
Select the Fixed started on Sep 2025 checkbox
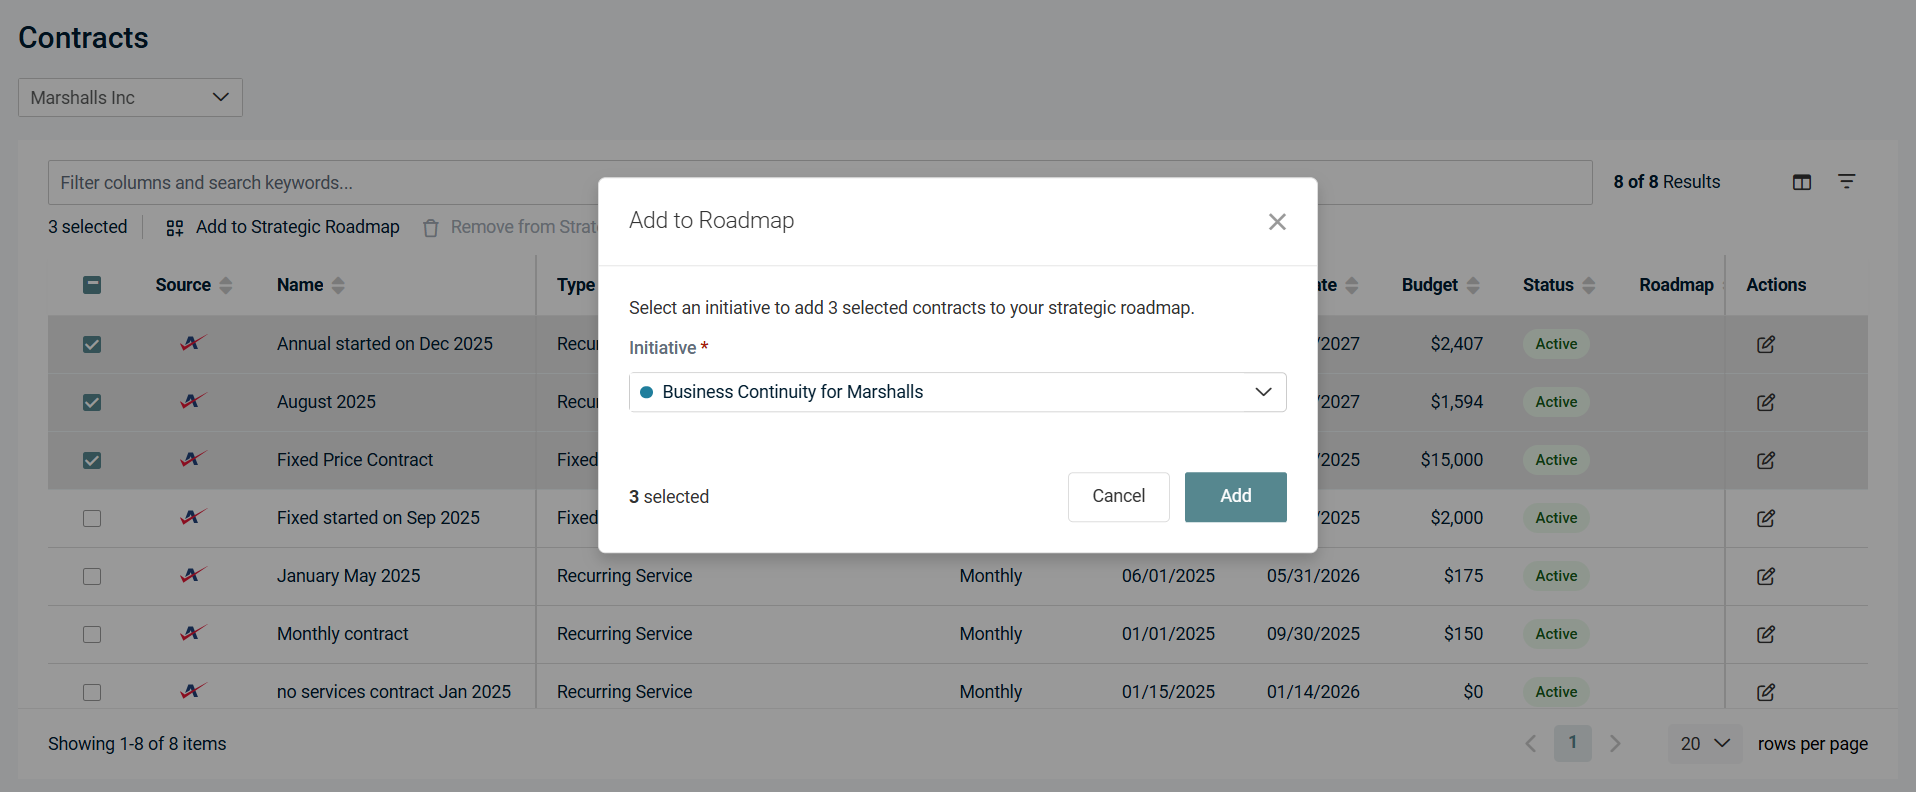(x=92, y=518)
